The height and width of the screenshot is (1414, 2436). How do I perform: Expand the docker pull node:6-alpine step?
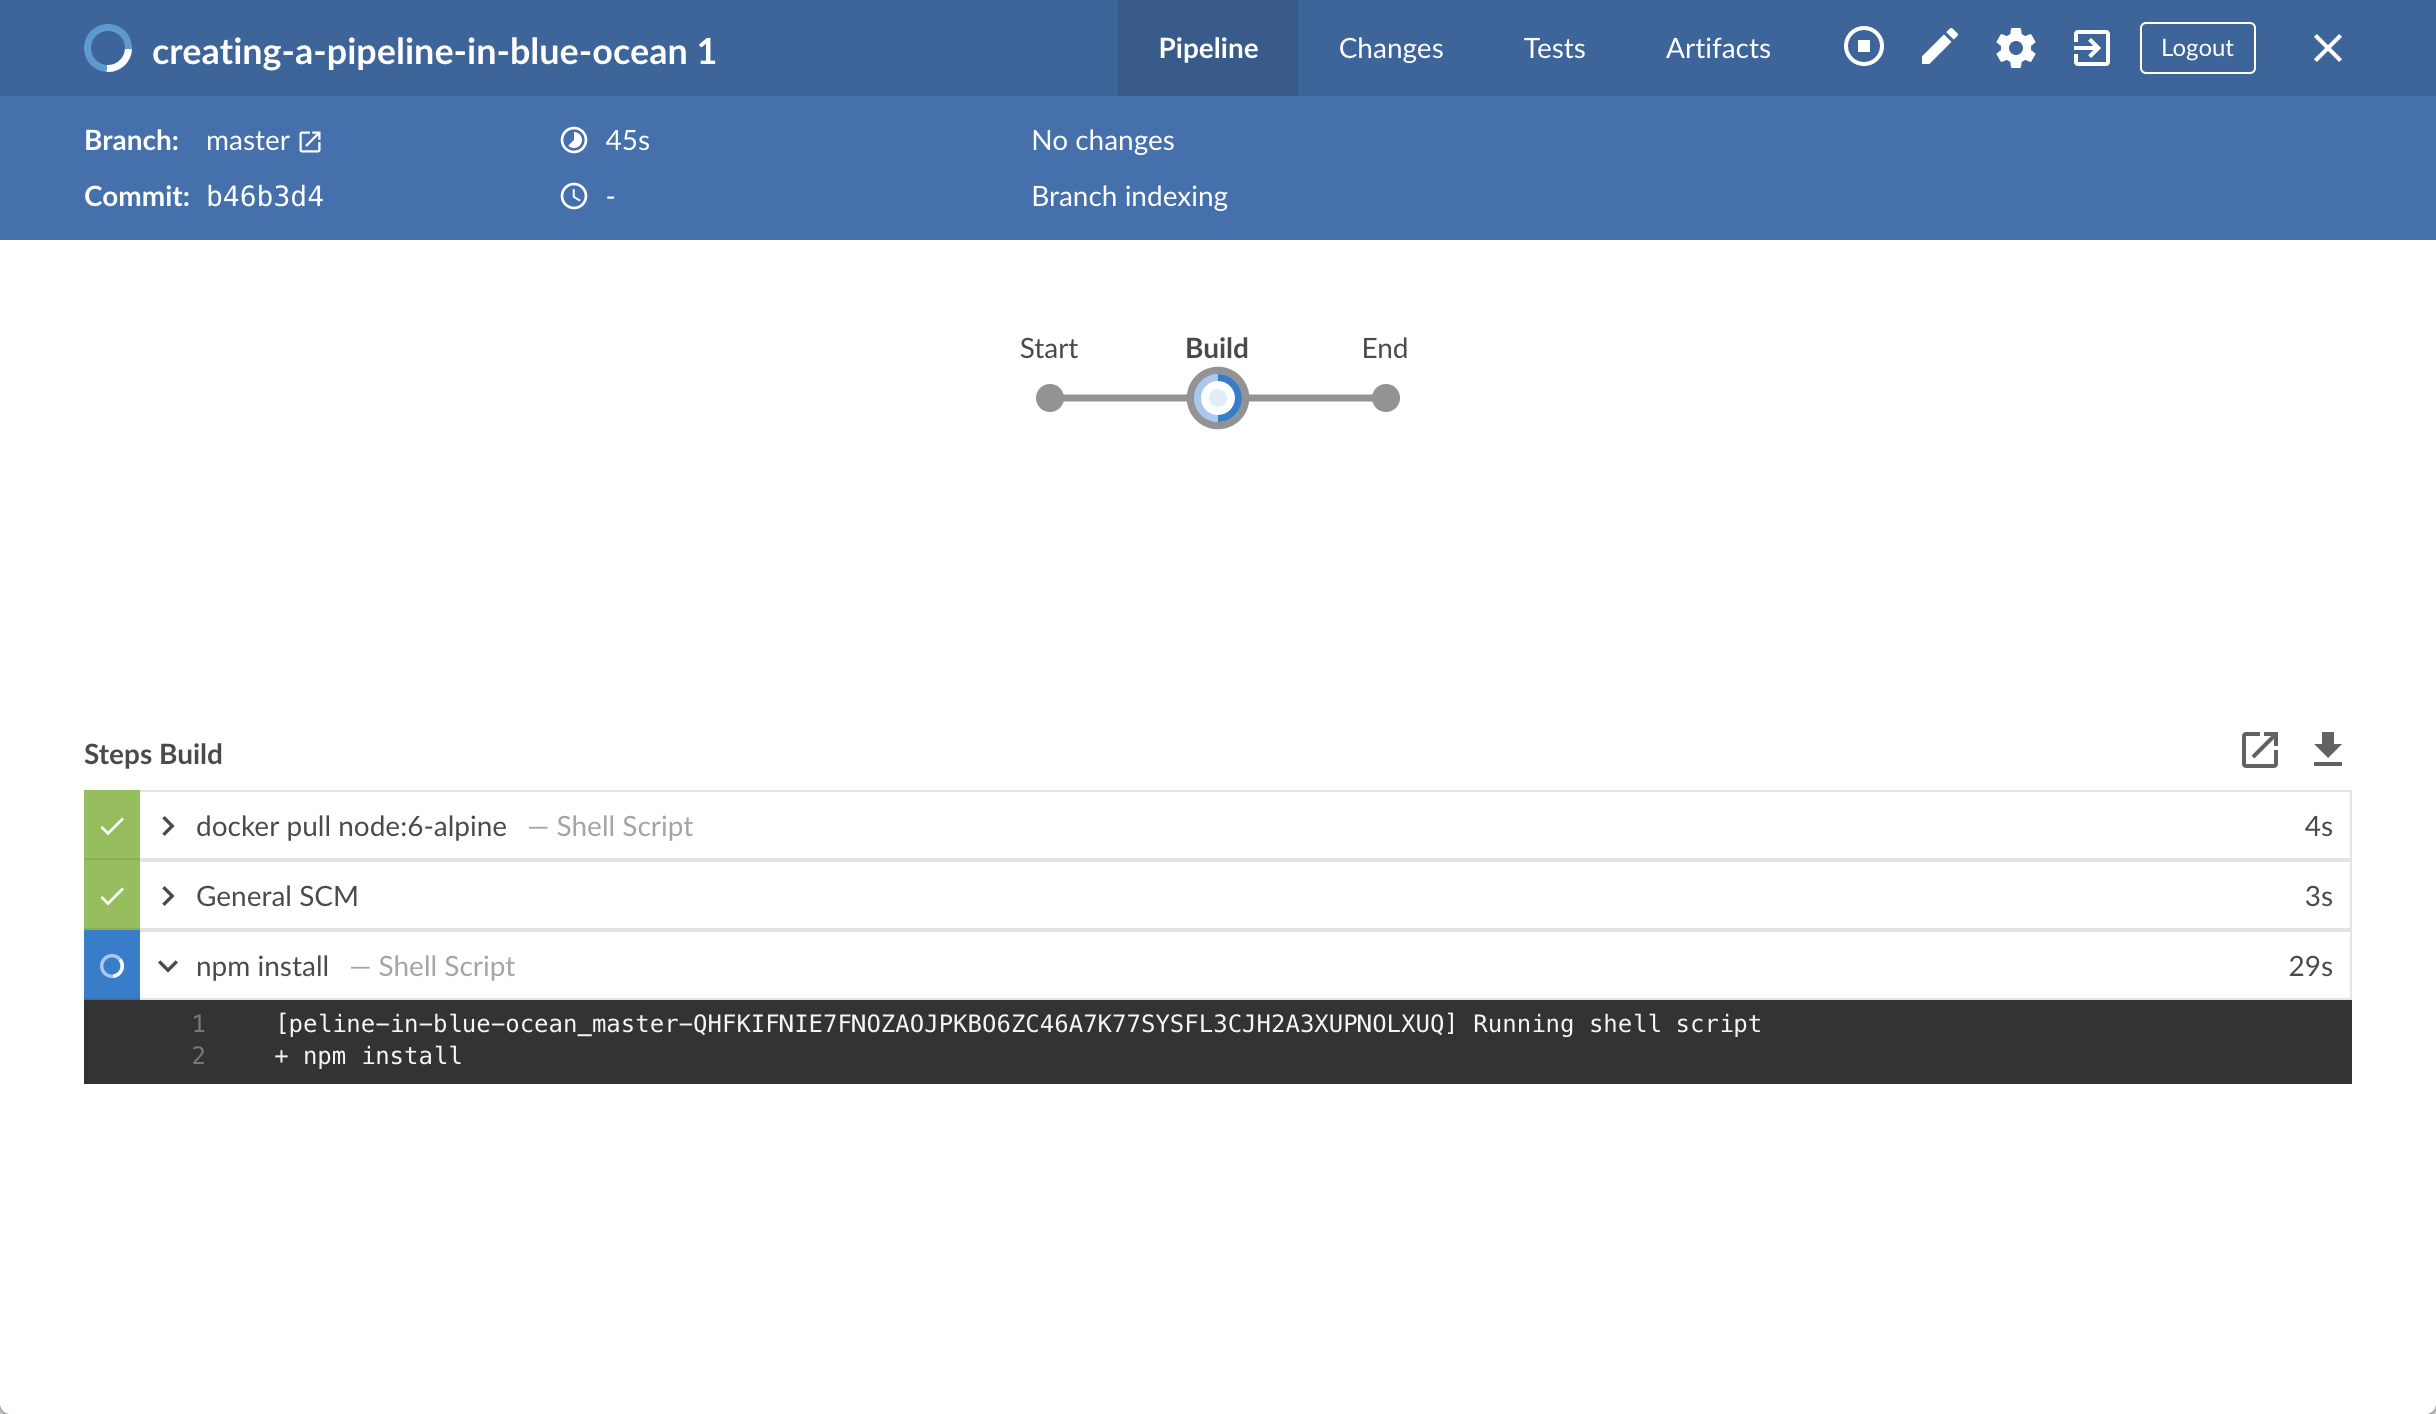(x=168, y=825)
